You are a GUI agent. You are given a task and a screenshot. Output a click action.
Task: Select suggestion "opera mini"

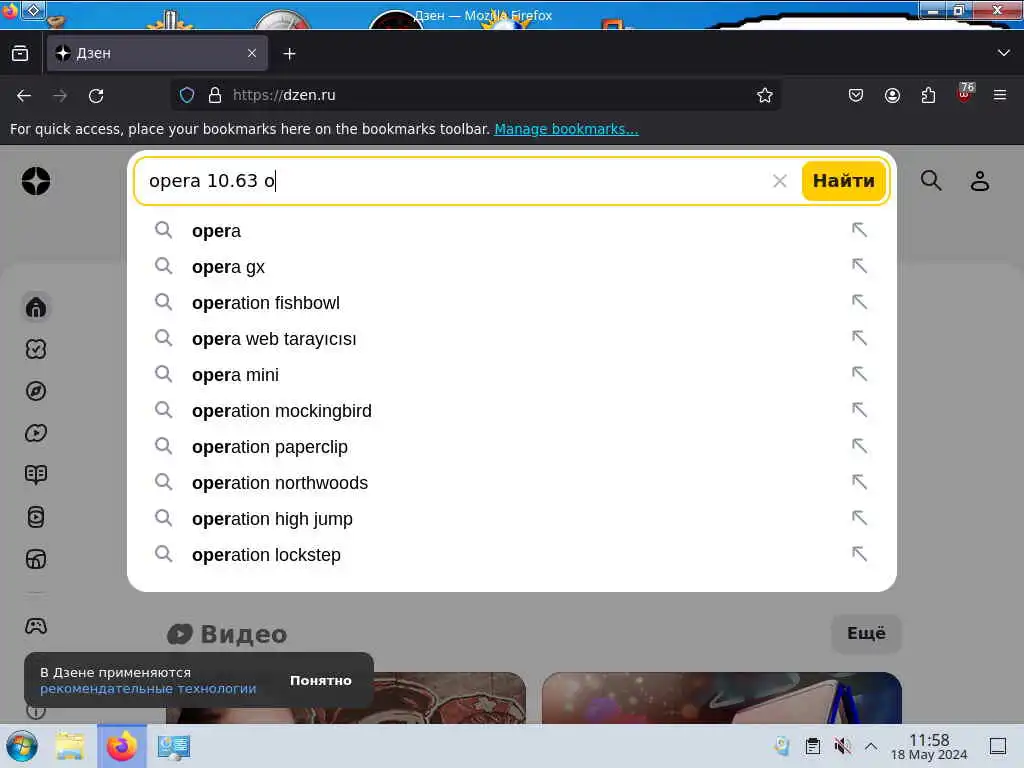(x=511, y=374)
